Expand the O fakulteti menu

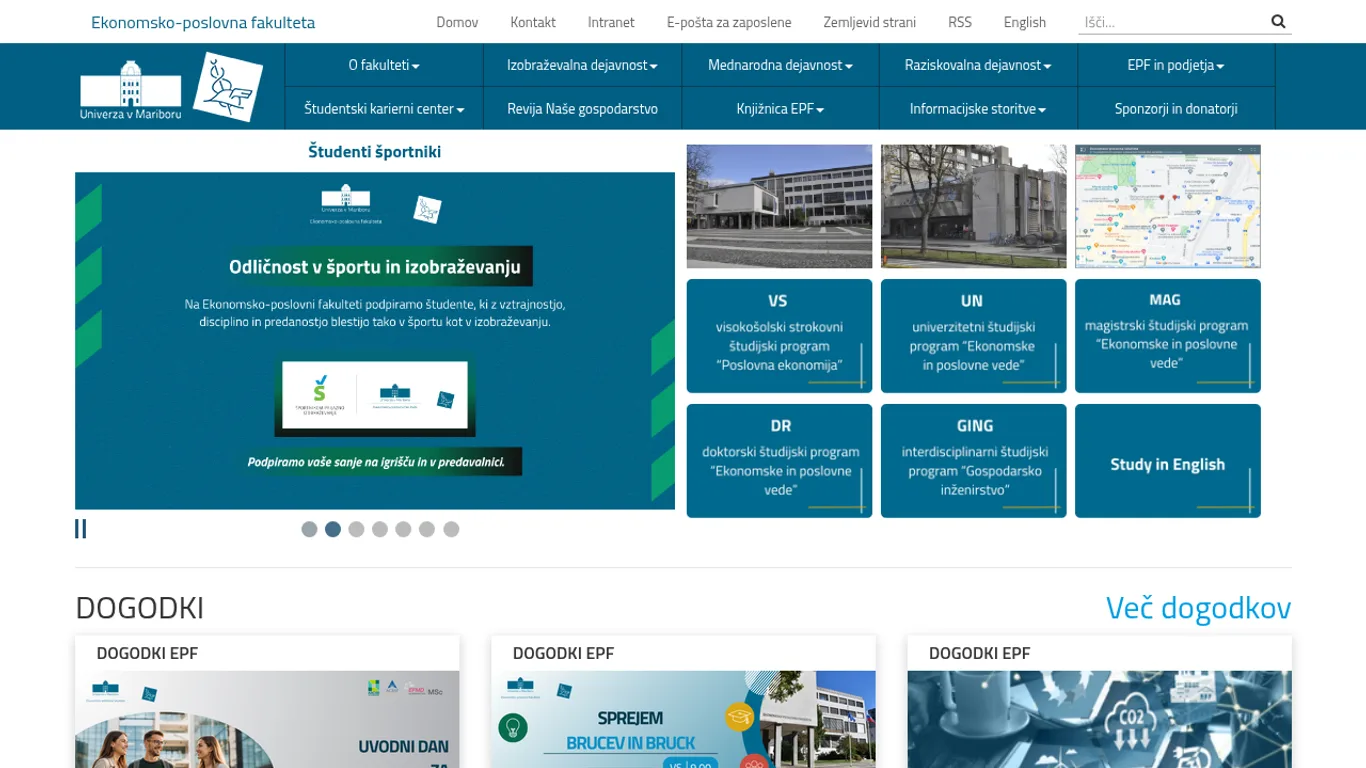coord(384,65)
